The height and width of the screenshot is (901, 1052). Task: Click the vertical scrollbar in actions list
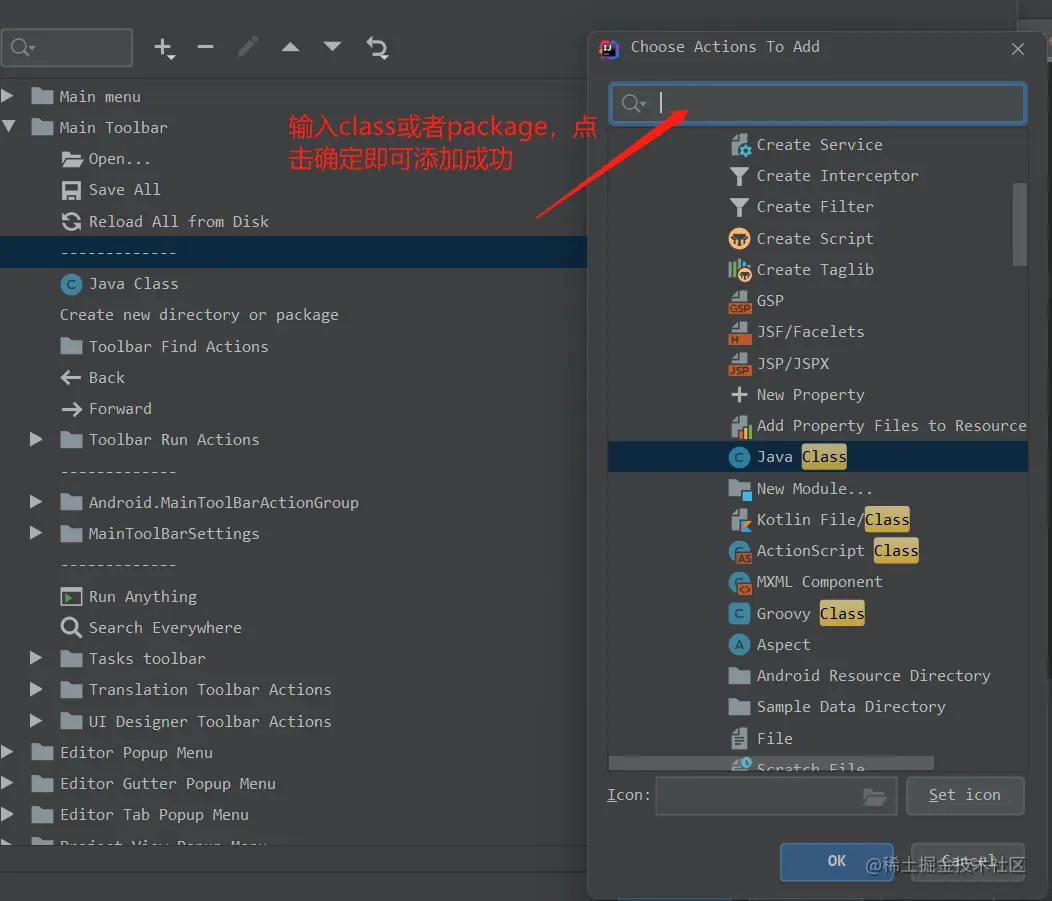tap(1019, 224)
